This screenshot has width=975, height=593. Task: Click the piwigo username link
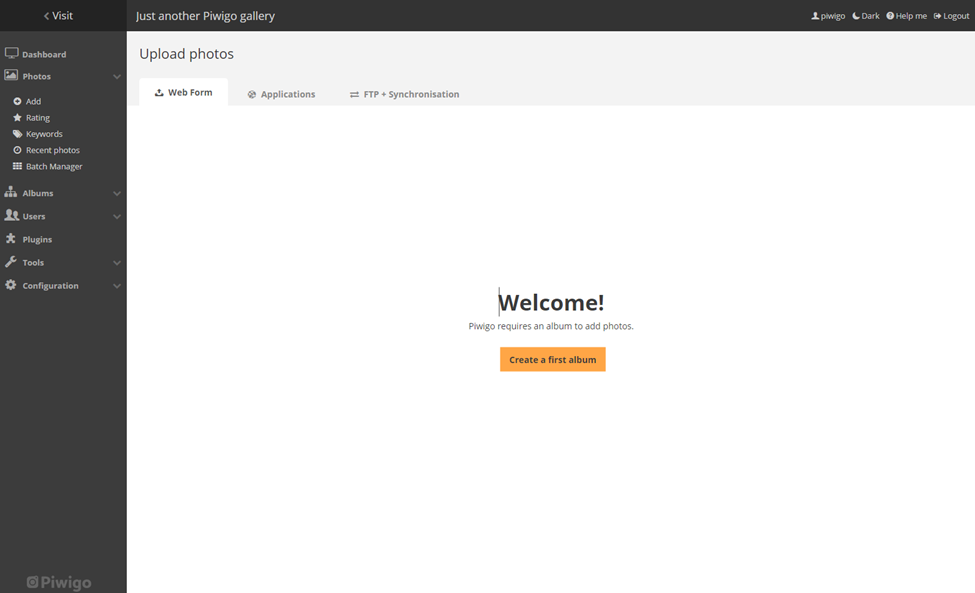click(833, 16)
